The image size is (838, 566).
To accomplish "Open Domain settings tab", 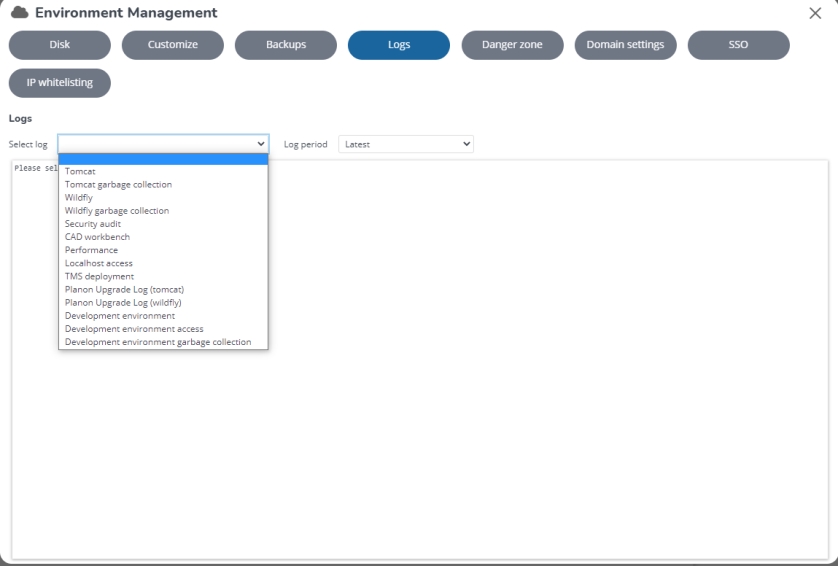I will 625,45.
